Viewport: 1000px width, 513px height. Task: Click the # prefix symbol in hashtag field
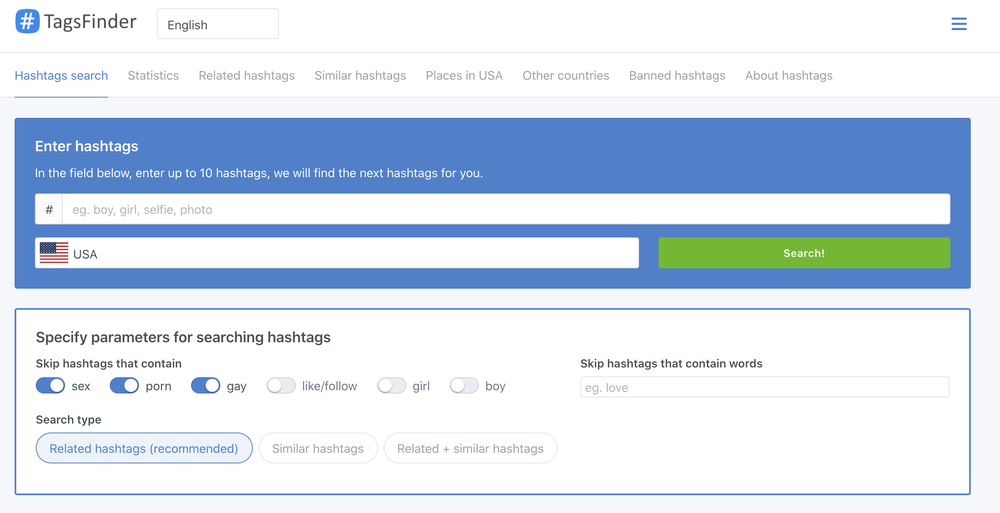[x=49, y=209]
